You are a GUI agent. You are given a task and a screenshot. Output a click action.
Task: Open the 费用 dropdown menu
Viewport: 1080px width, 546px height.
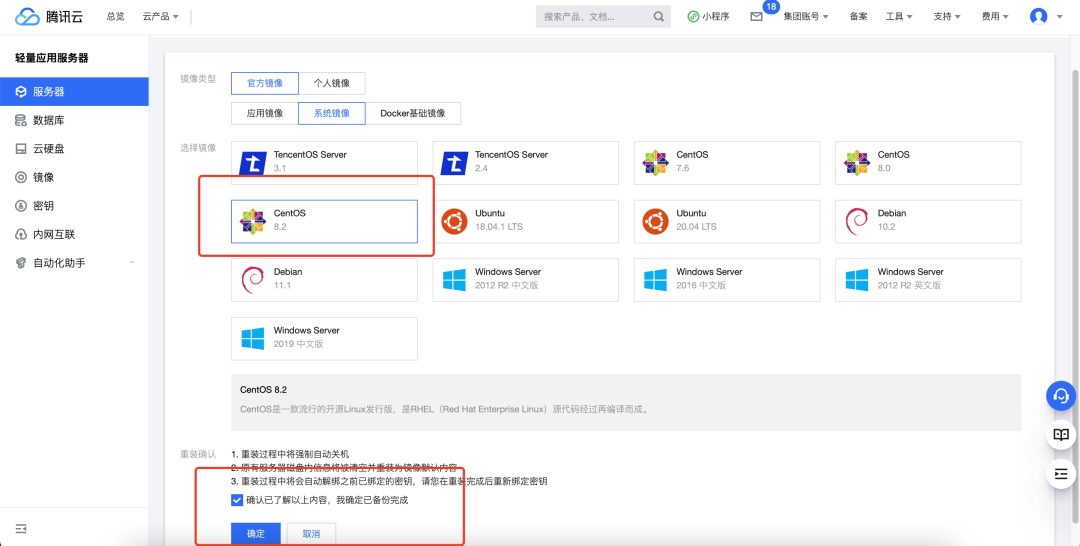(995, 17)
